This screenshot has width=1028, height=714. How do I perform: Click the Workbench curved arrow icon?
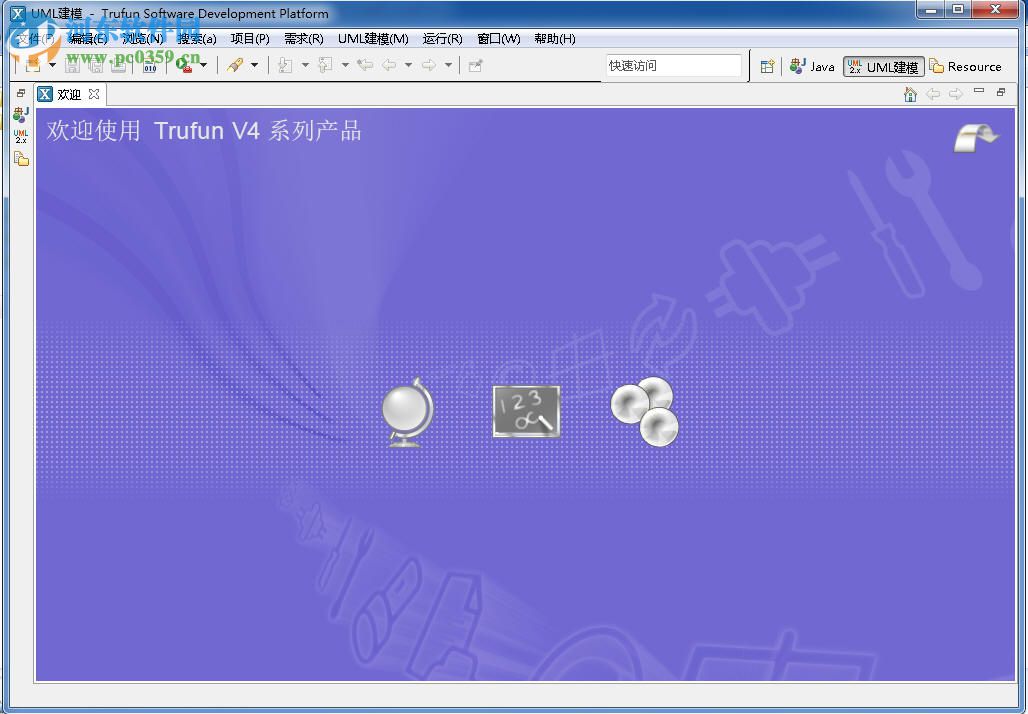(x=976, y=137)
